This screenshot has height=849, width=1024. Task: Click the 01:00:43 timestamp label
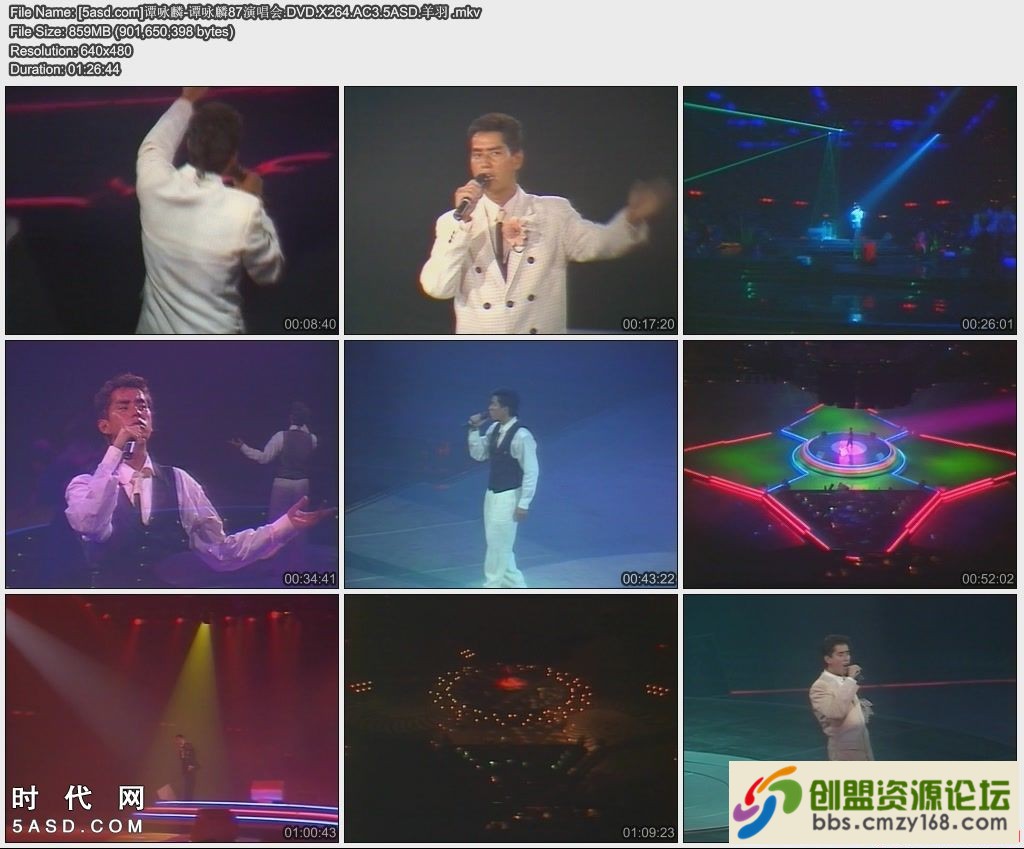click(310, 833)
